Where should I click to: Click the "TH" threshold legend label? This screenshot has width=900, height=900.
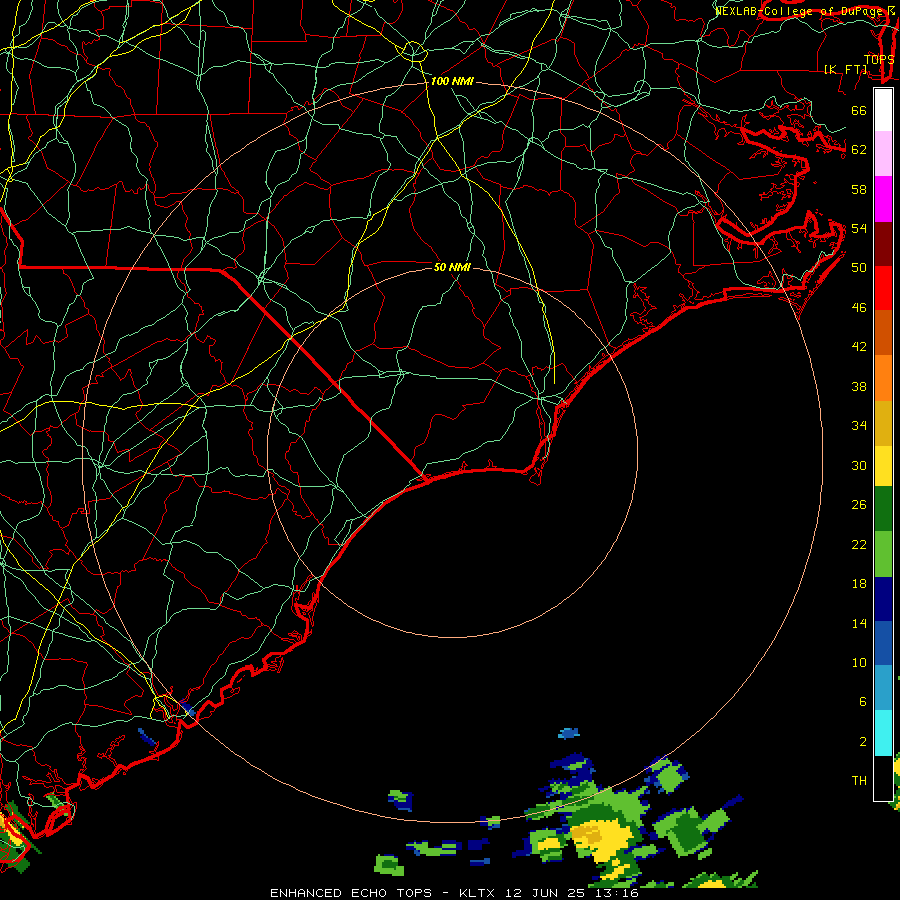pyautogui.click(x=859, y=781)
